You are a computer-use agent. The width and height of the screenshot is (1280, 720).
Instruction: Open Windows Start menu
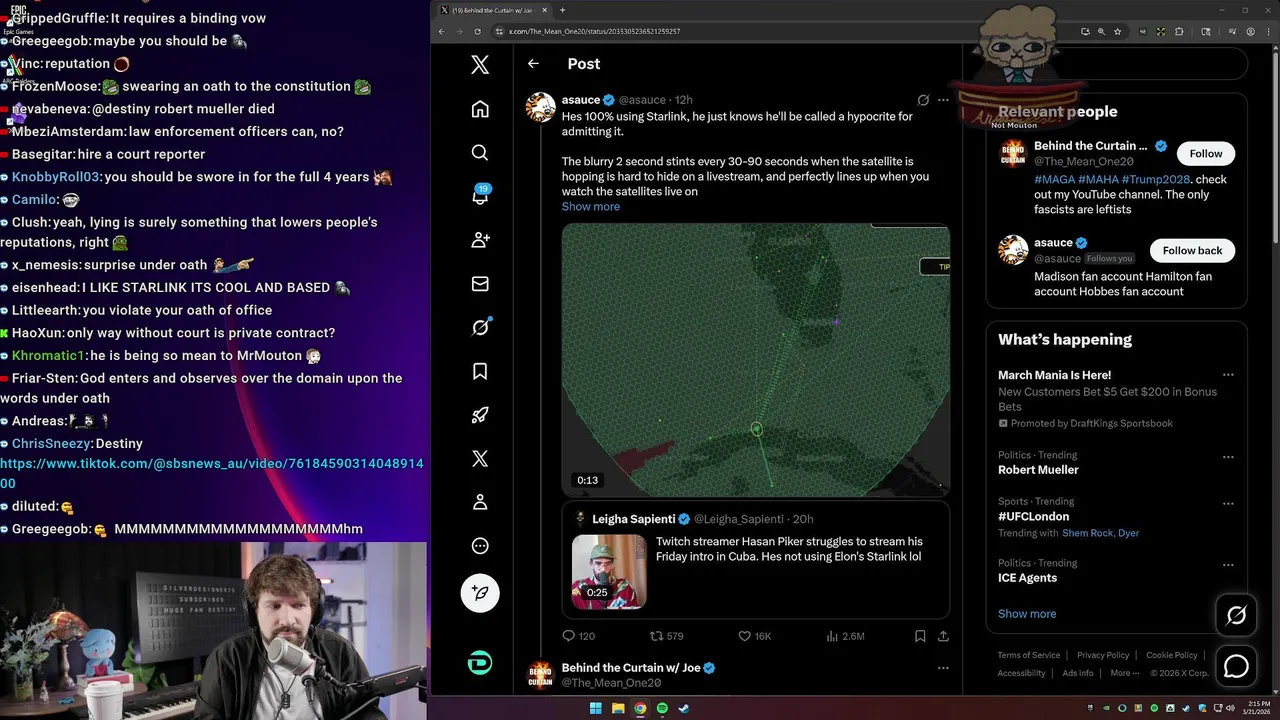[596, 708]
